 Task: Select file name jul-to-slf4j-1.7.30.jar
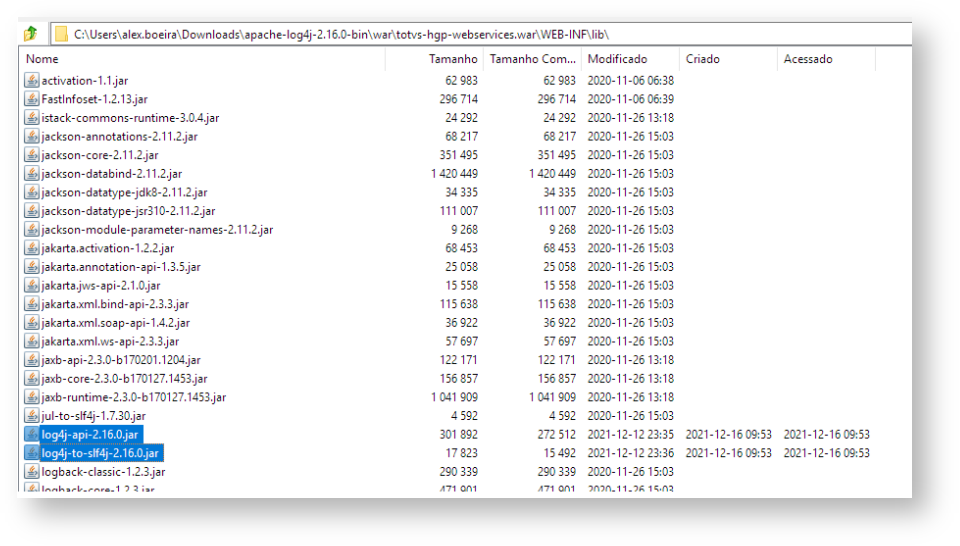click(94, 416)
